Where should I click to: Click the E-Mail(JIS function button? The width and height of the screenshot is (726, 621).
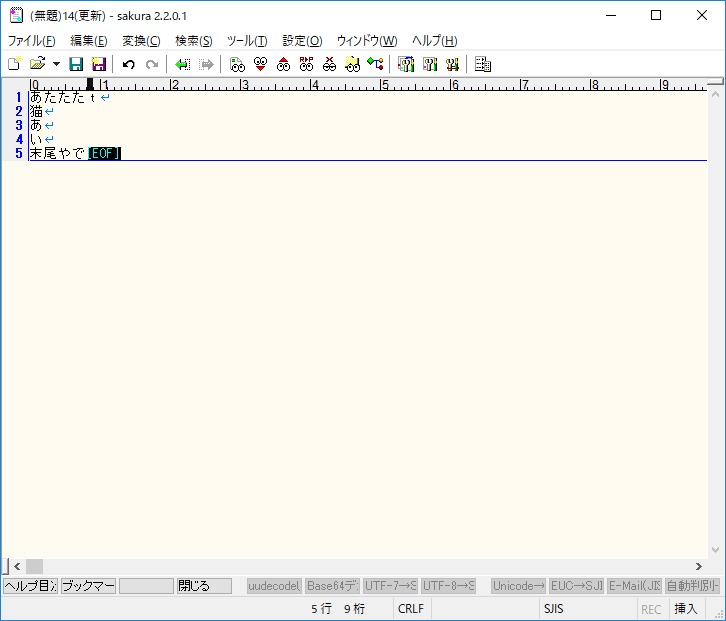click(634, 586)
